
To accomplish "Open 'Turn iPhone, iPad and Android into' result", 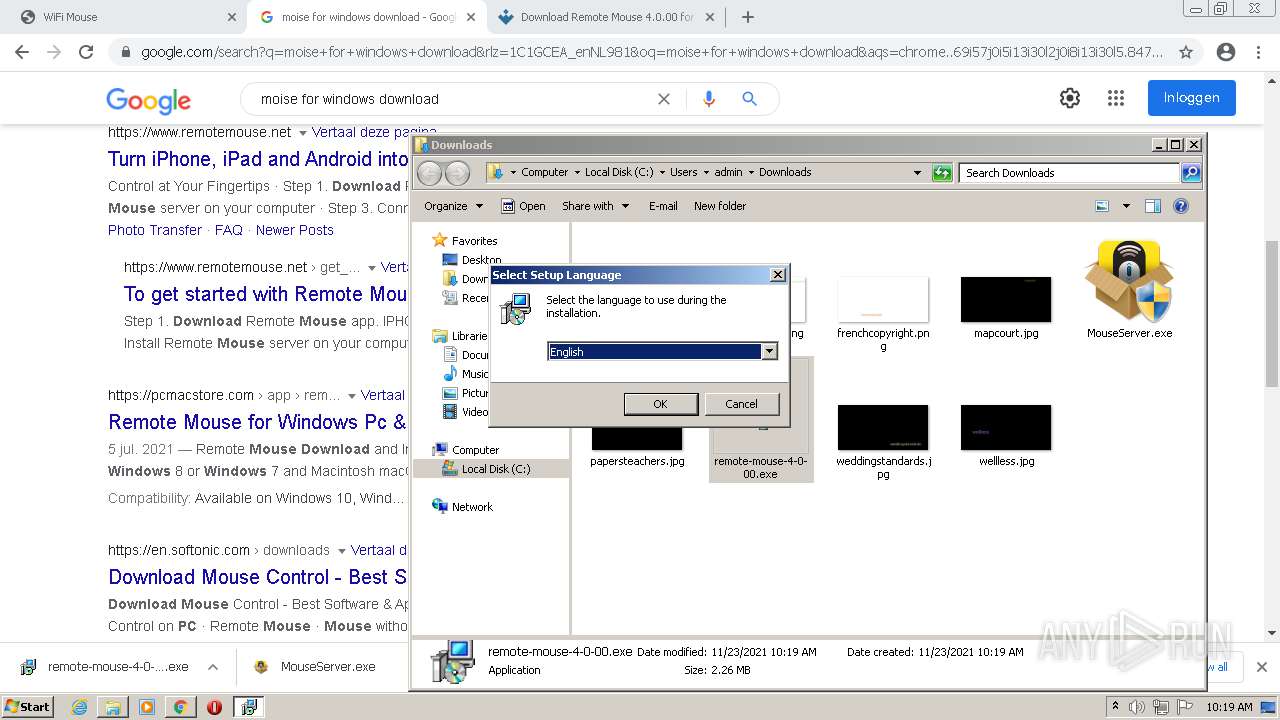I will (258, 159).
